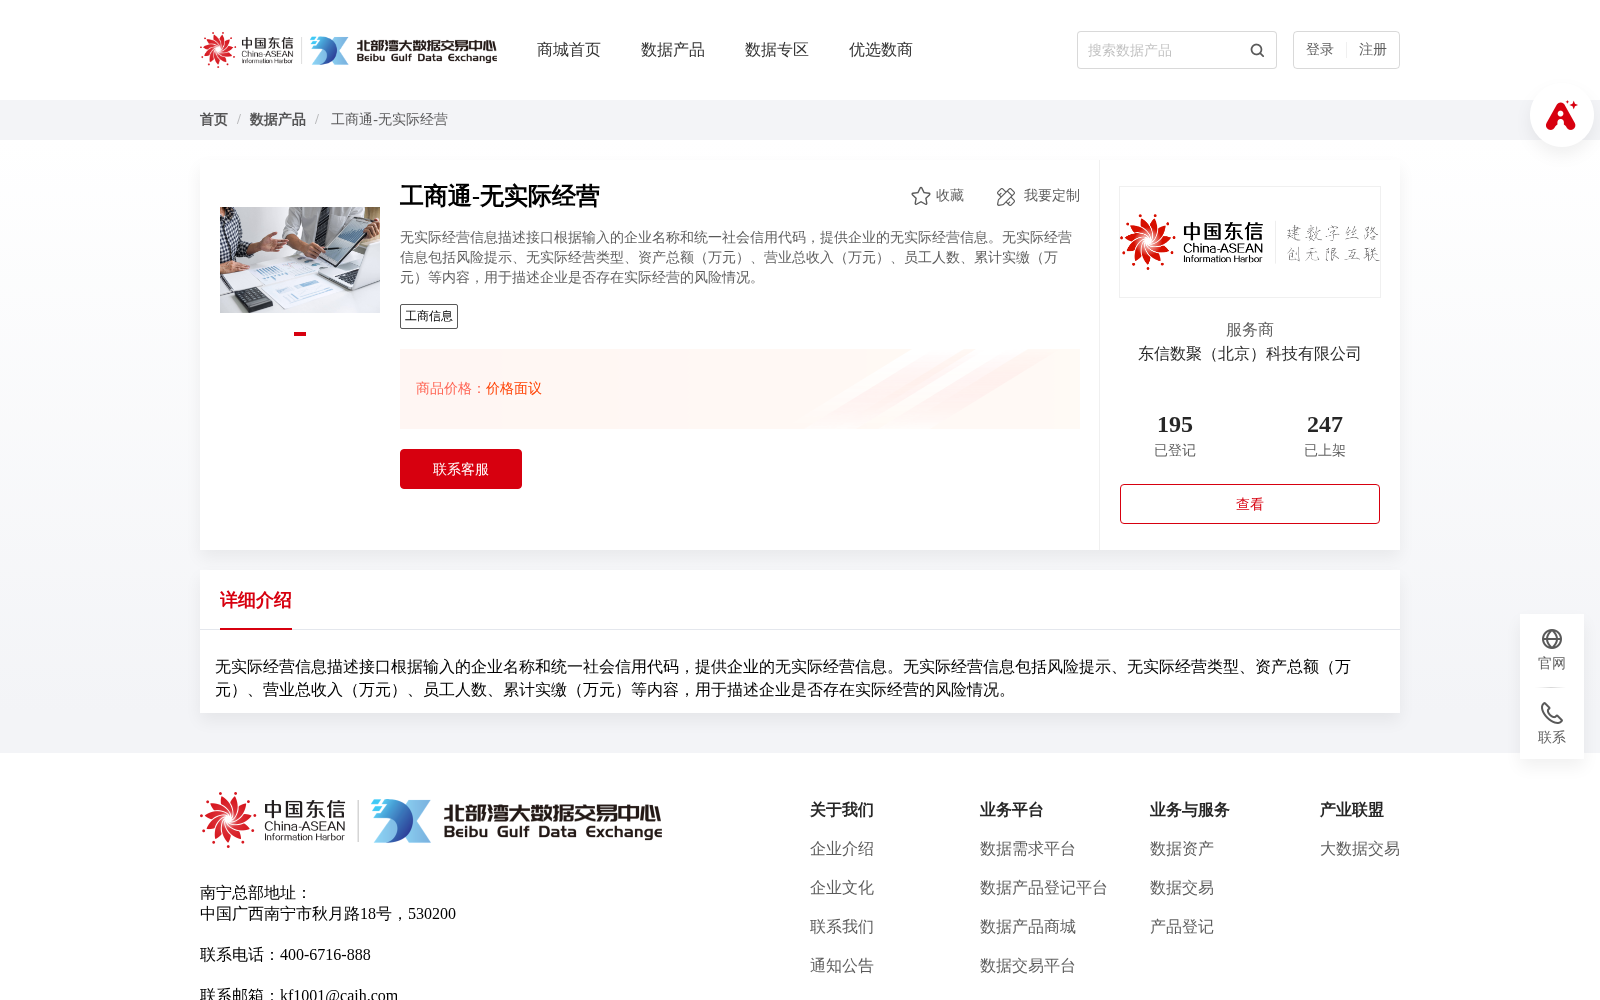Click the 联系 side label
This screenshot has width=1600, height=1000.
pyautogui.click(x=1552, y=738)
